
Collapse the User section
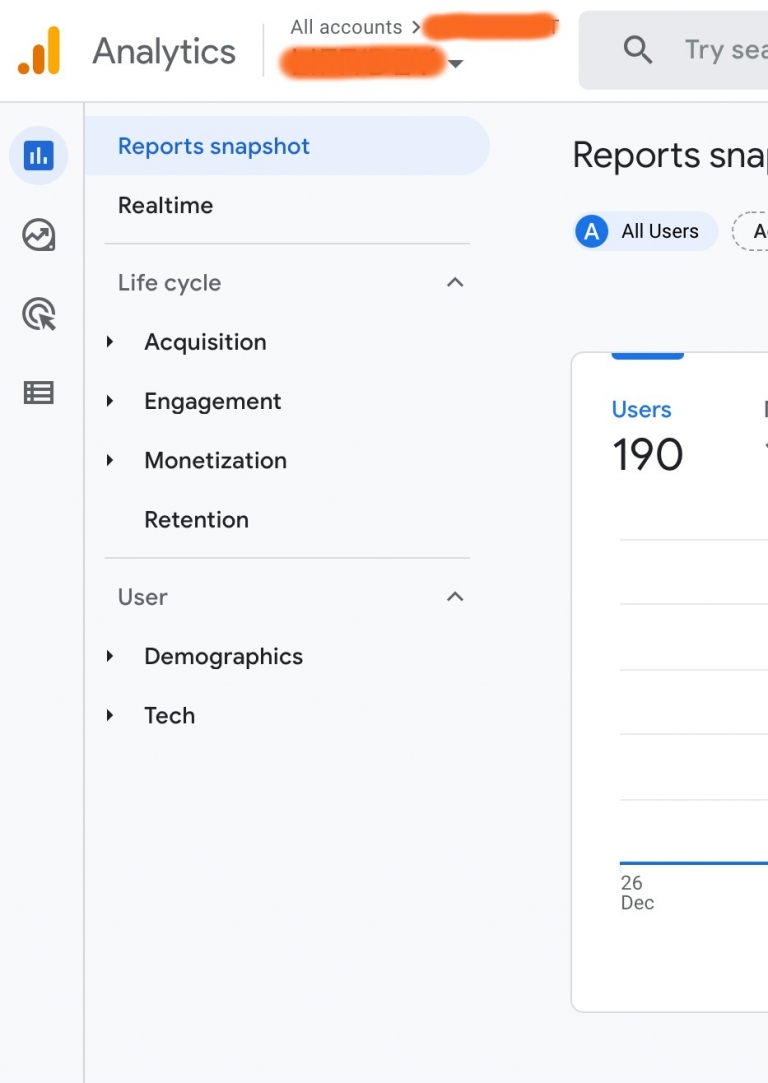coord(455,596)
